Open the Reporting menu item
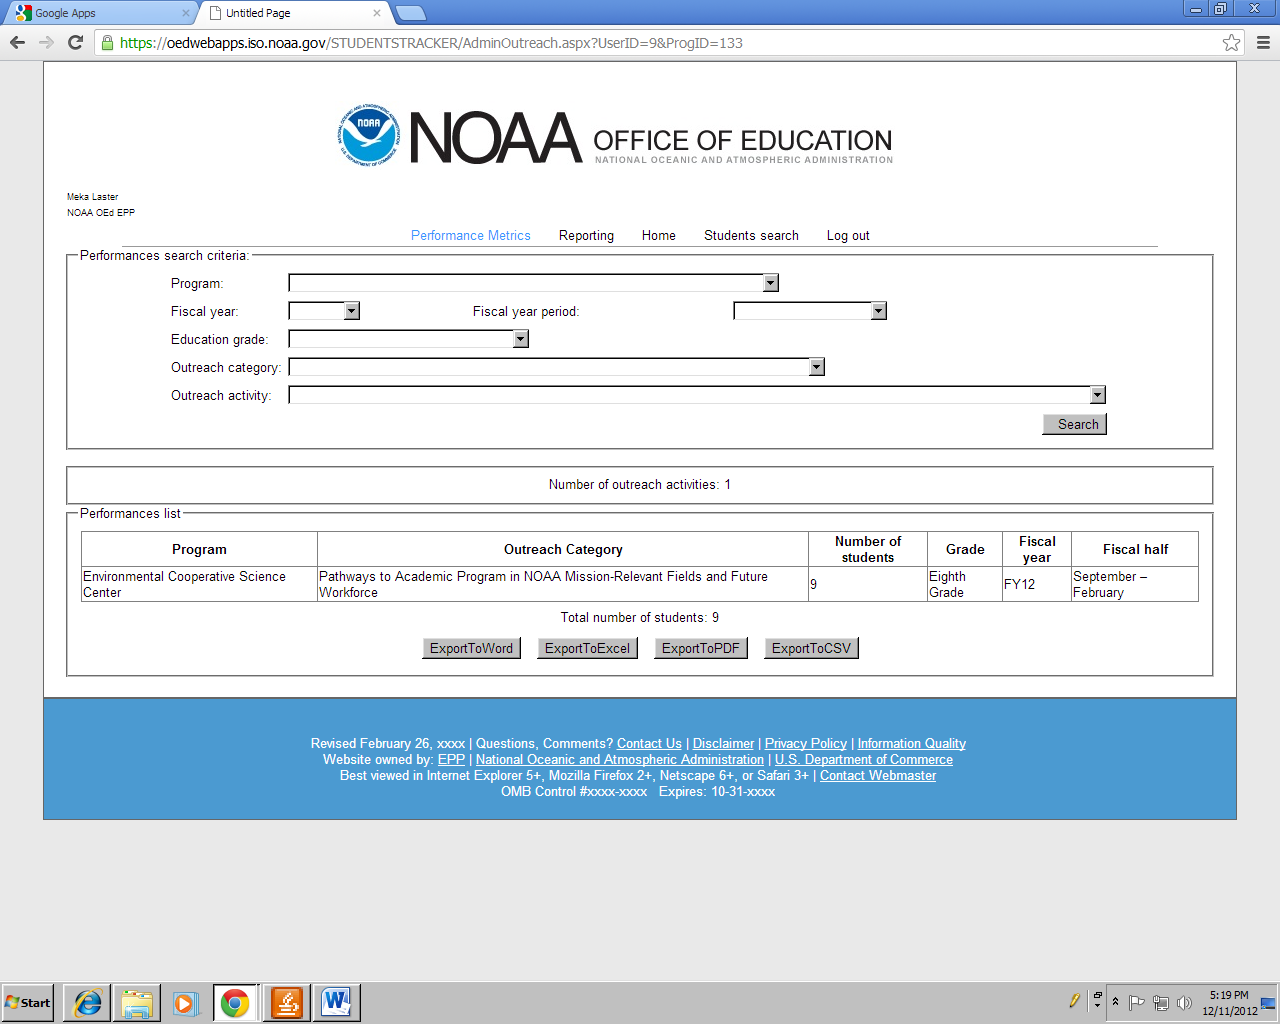This screenshot has width=1280, height=1024. tap(586, 236)
